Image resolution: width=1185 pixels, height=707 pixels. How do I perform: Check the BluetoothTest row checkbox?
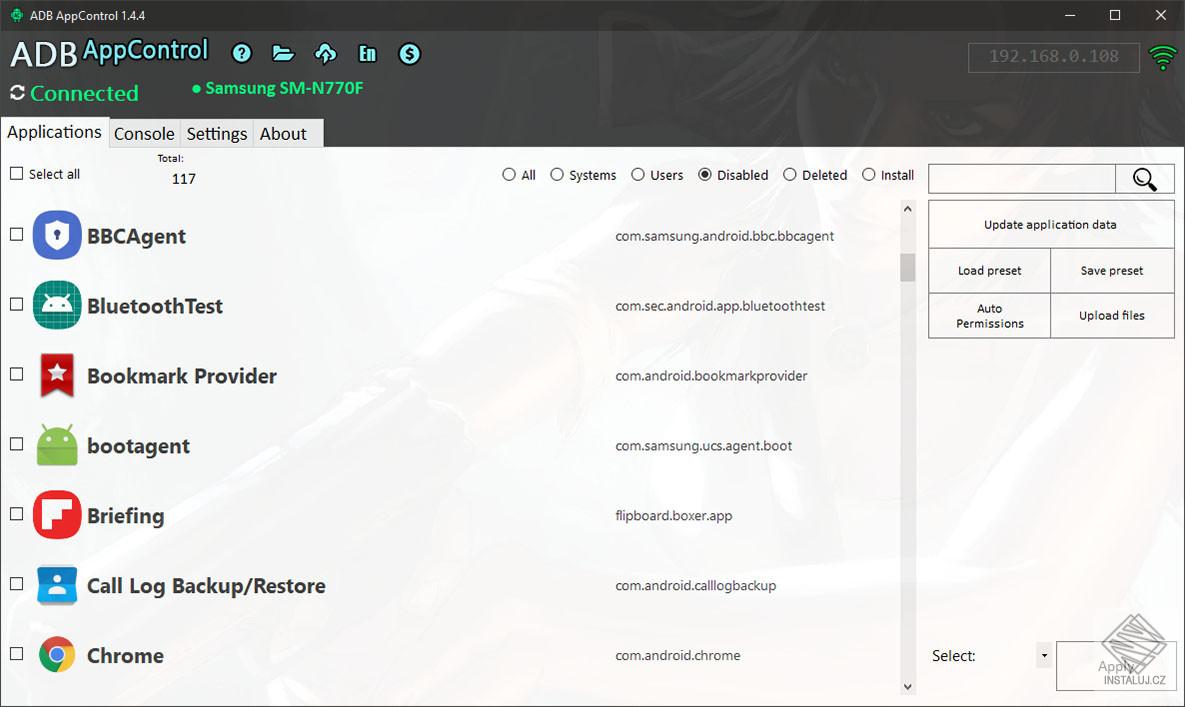(x=17, y=304)
